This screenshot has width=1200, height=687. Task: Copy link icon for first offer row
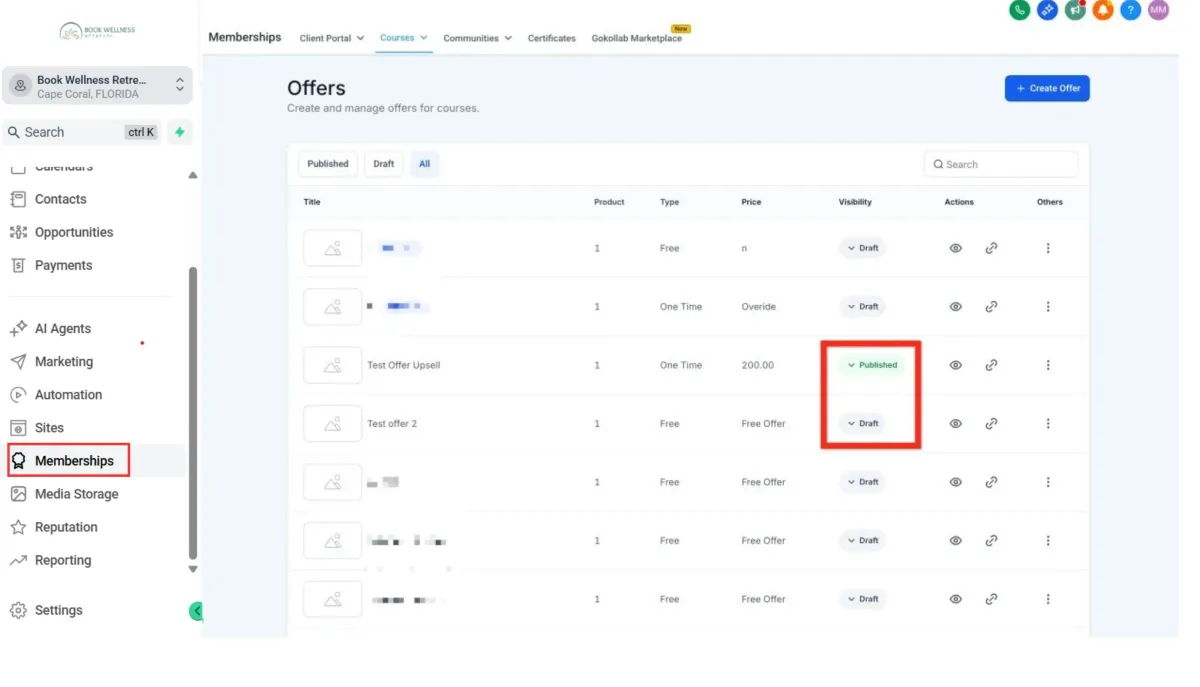tap(991, 248)
